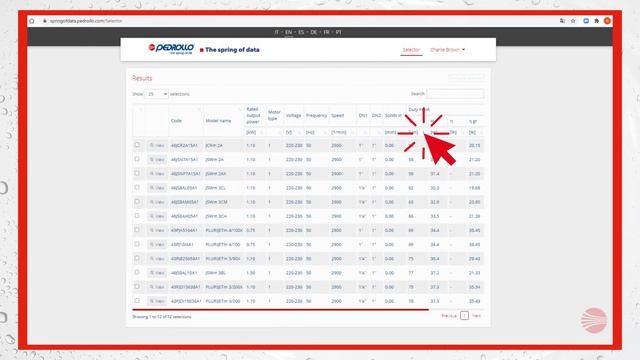Open the Show entries count dropdown
The height and width of the screenshot is (360, 640).
[156, 94]
